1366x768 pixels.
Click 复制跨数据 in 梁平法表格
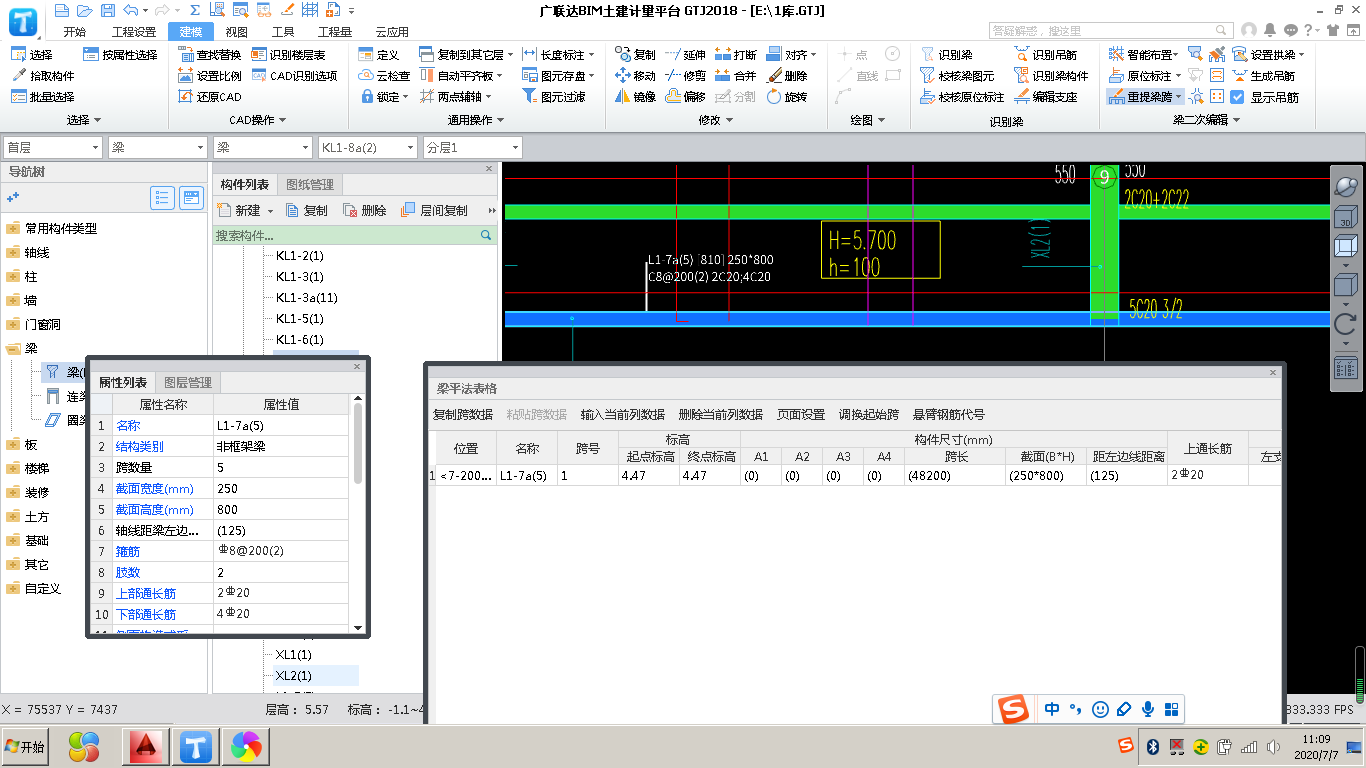[462, 415]
